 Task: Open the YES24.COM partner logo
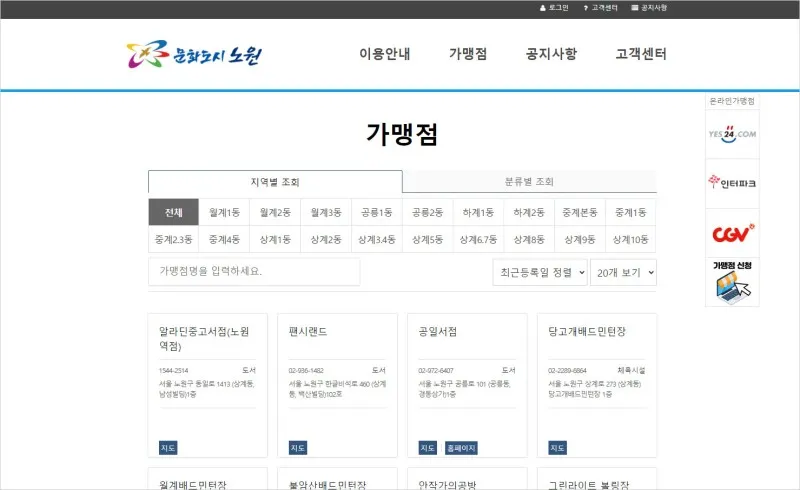coord(732,133)
